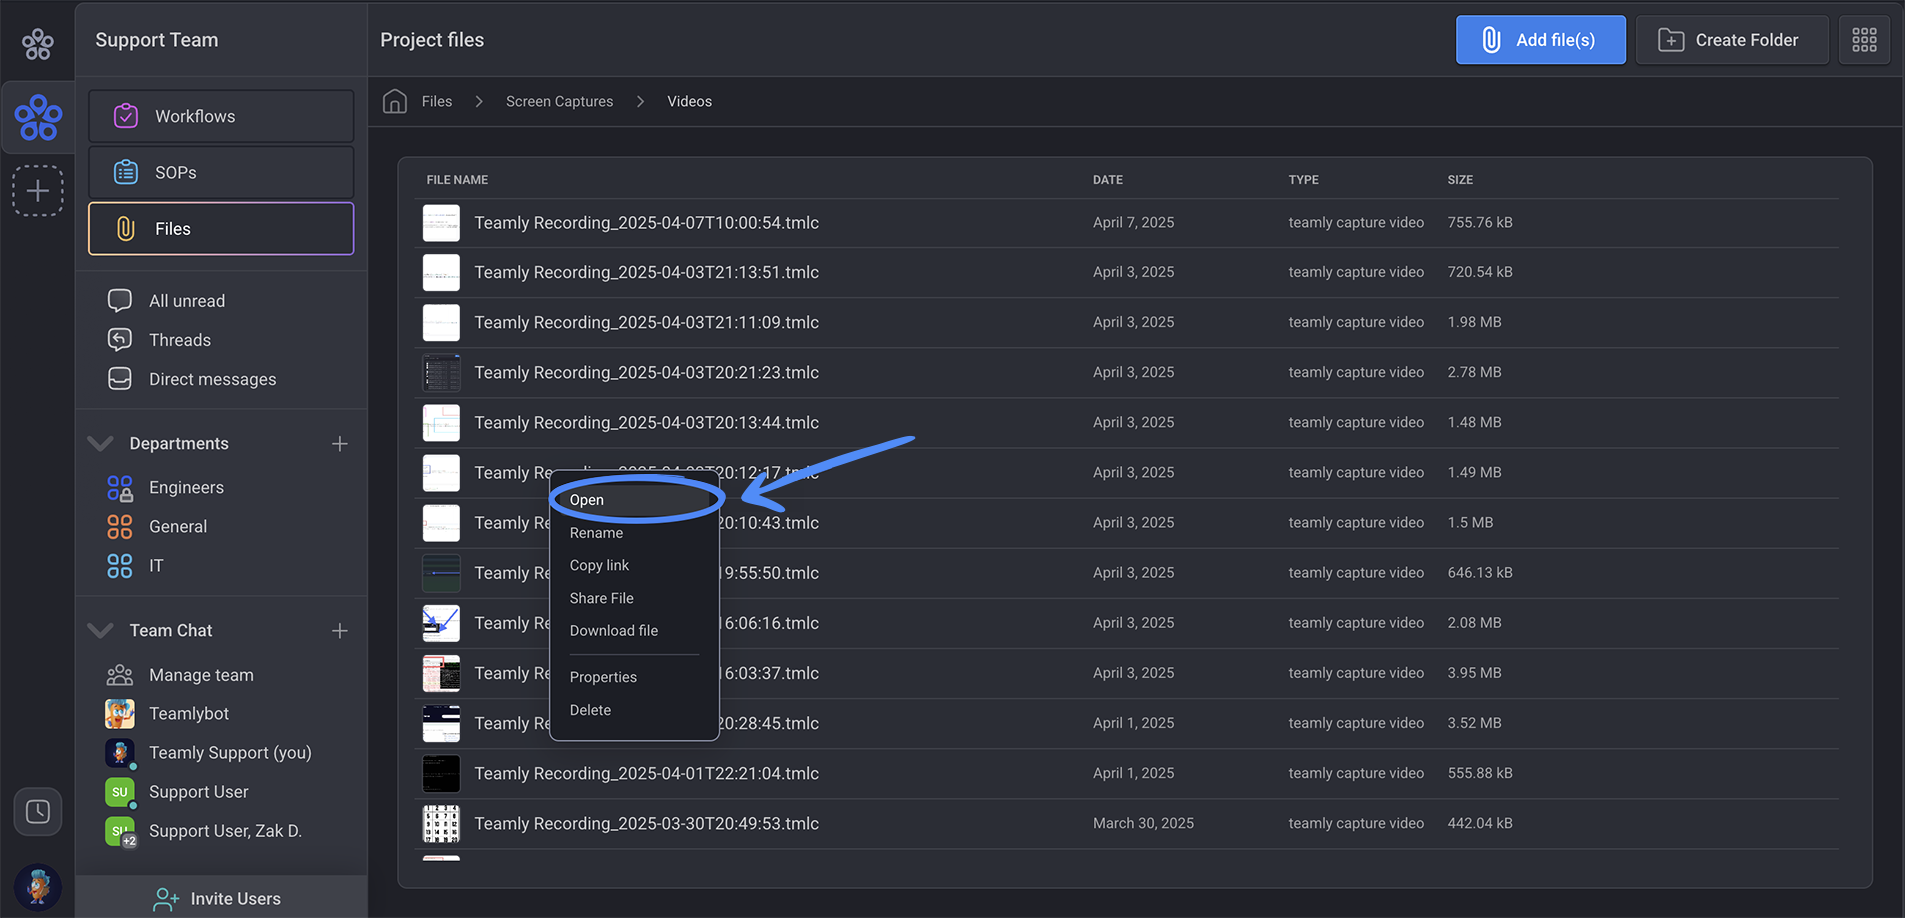The image size is (1905, 918).
Task: Click thumbnail of the 2025-04-03T21:13:51 recording
Action: click(441, 272)
